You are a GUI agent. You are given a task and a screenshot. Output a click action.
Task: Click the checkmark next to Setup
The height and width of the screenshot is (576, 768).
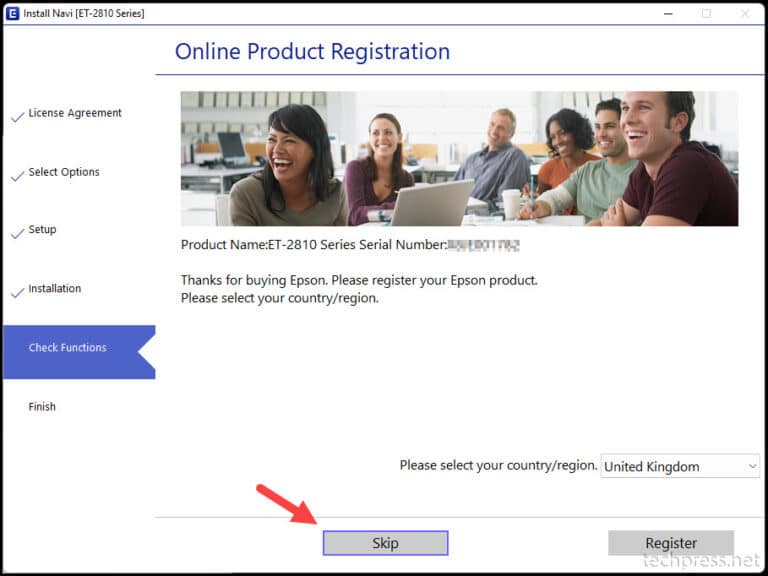(17, 234)
